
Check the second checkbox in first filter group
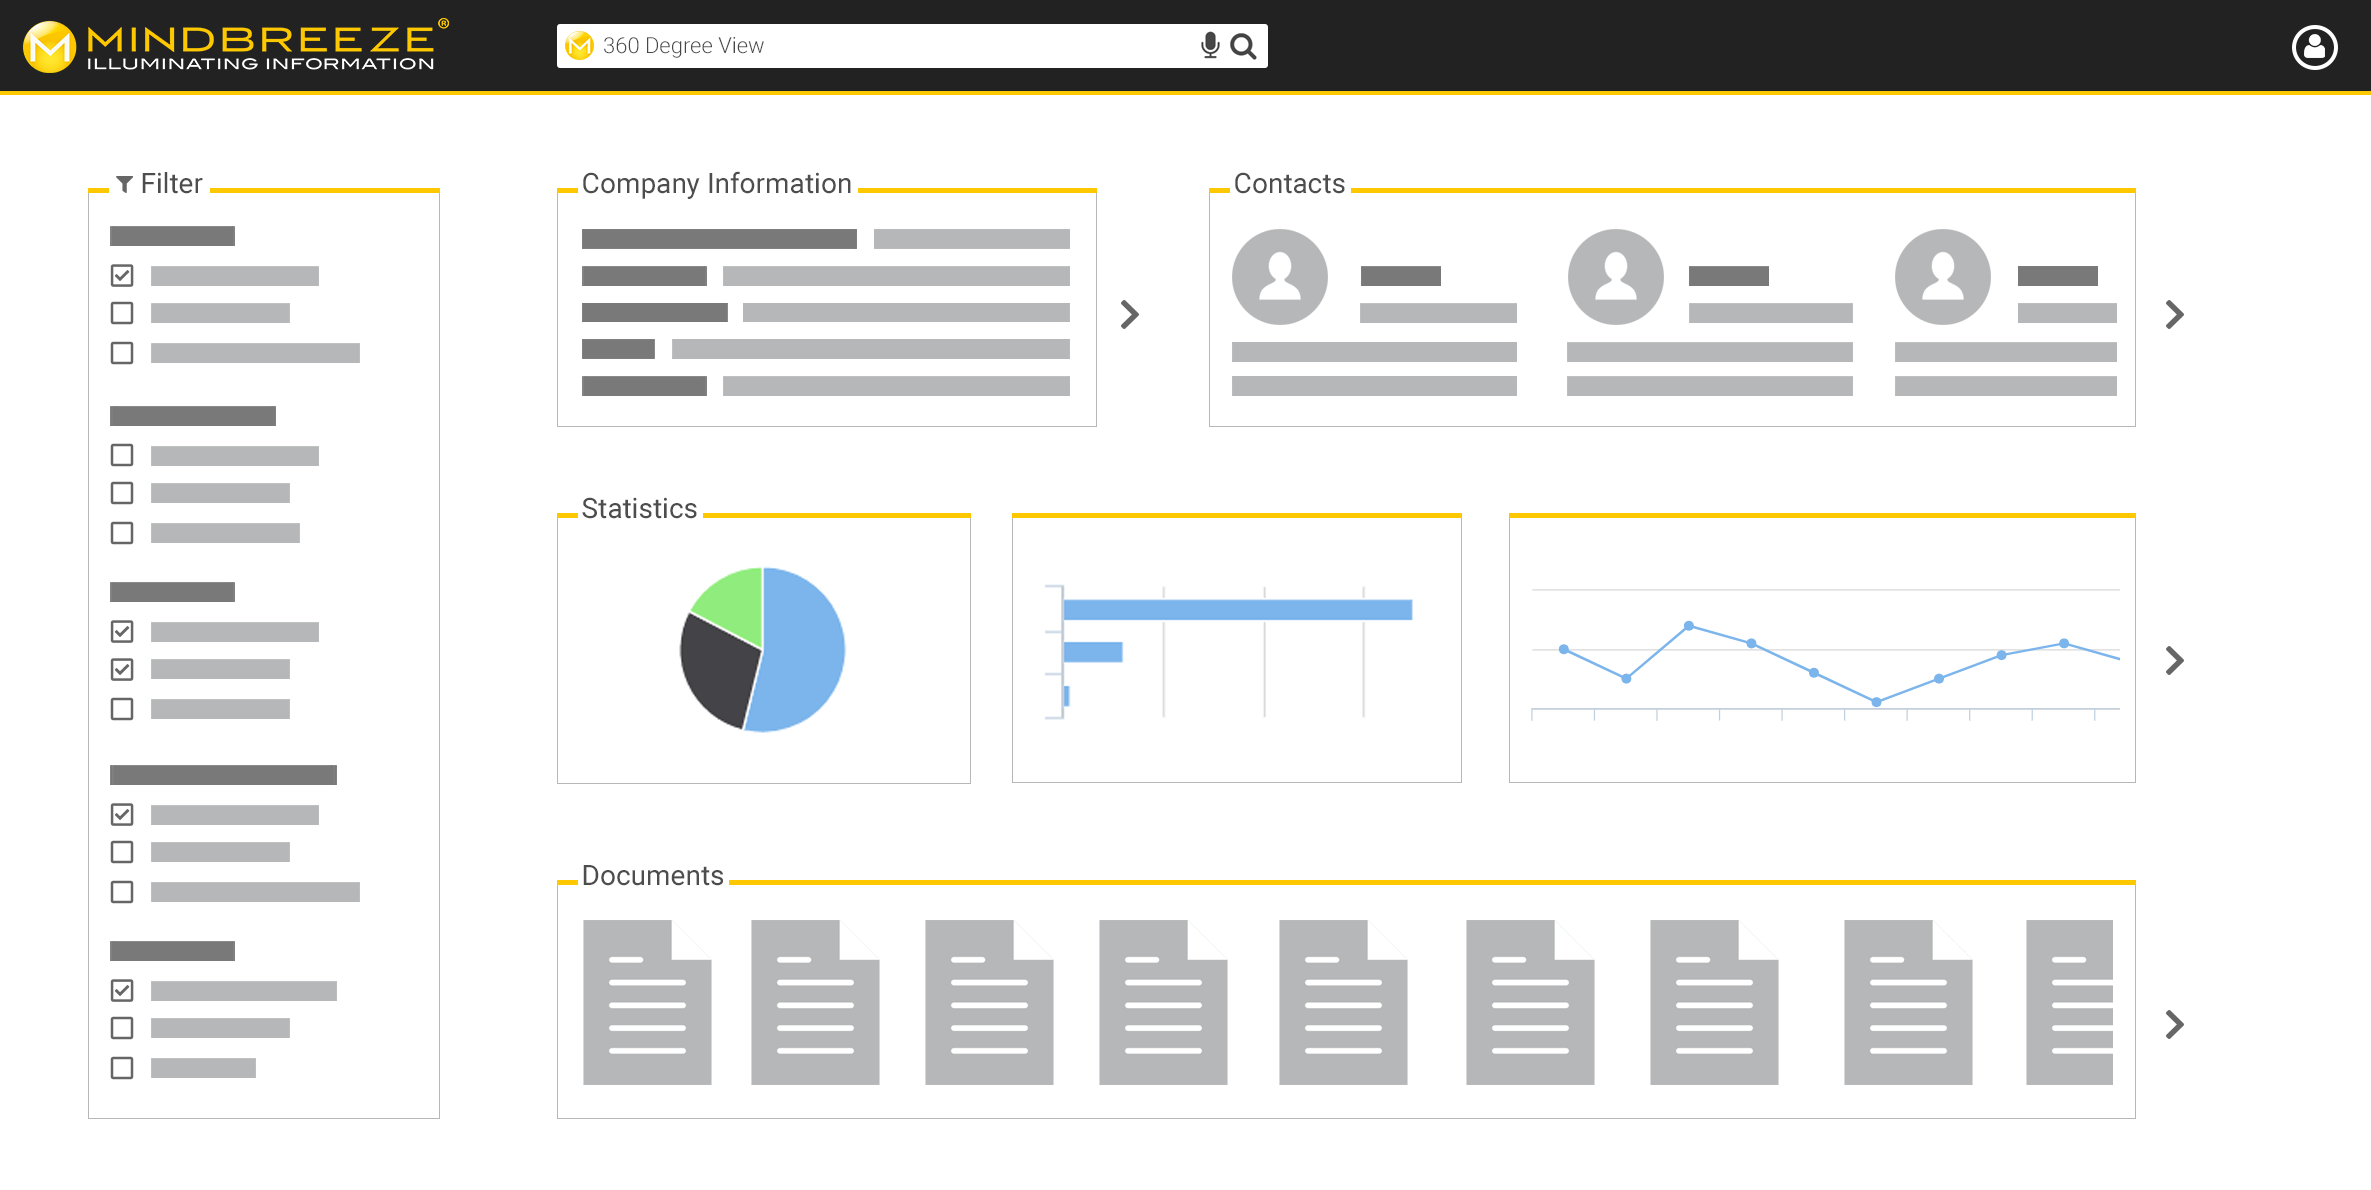122,313
